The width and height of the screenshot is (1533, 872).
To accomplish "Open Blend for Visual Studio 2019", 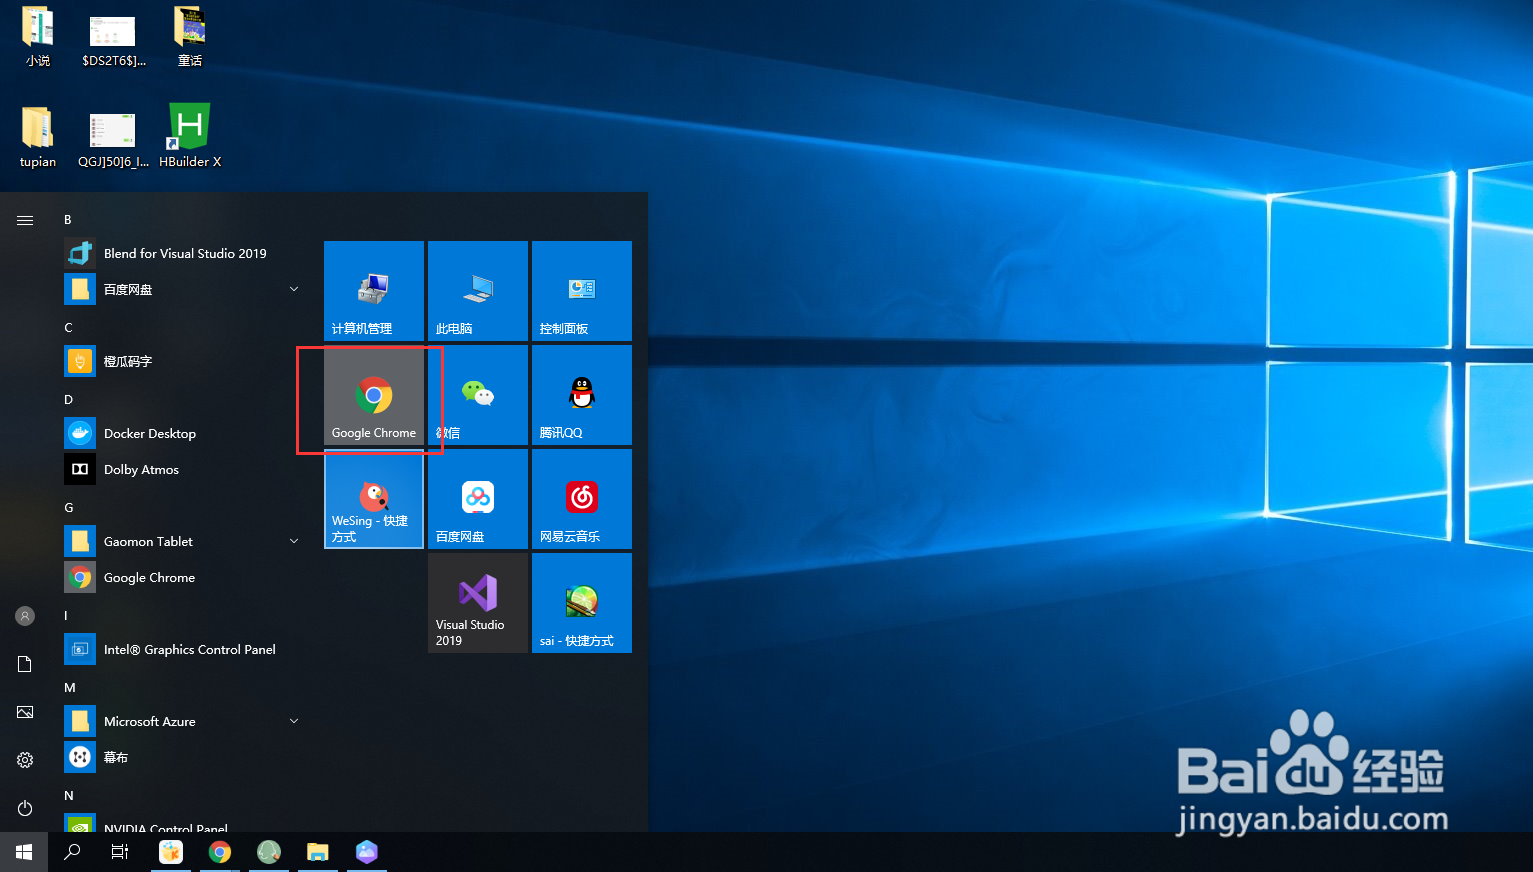I will pos(184,254).
